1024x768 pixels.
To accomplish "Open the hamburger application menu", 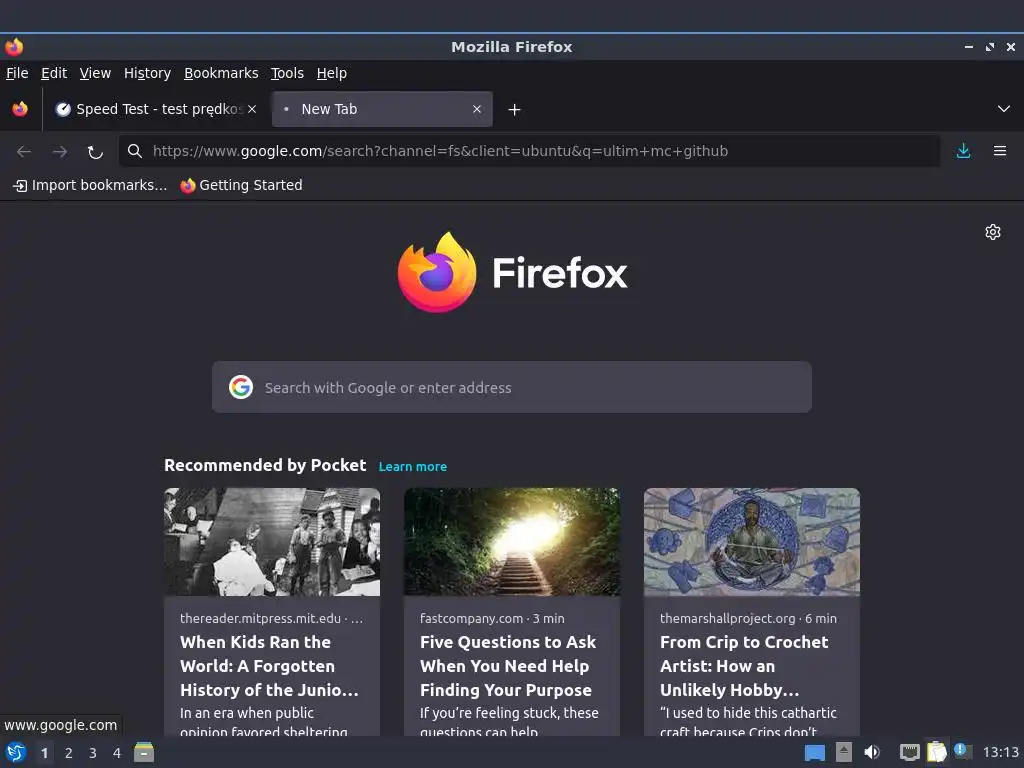I will pyautogui.click(x=1000, y=151).
